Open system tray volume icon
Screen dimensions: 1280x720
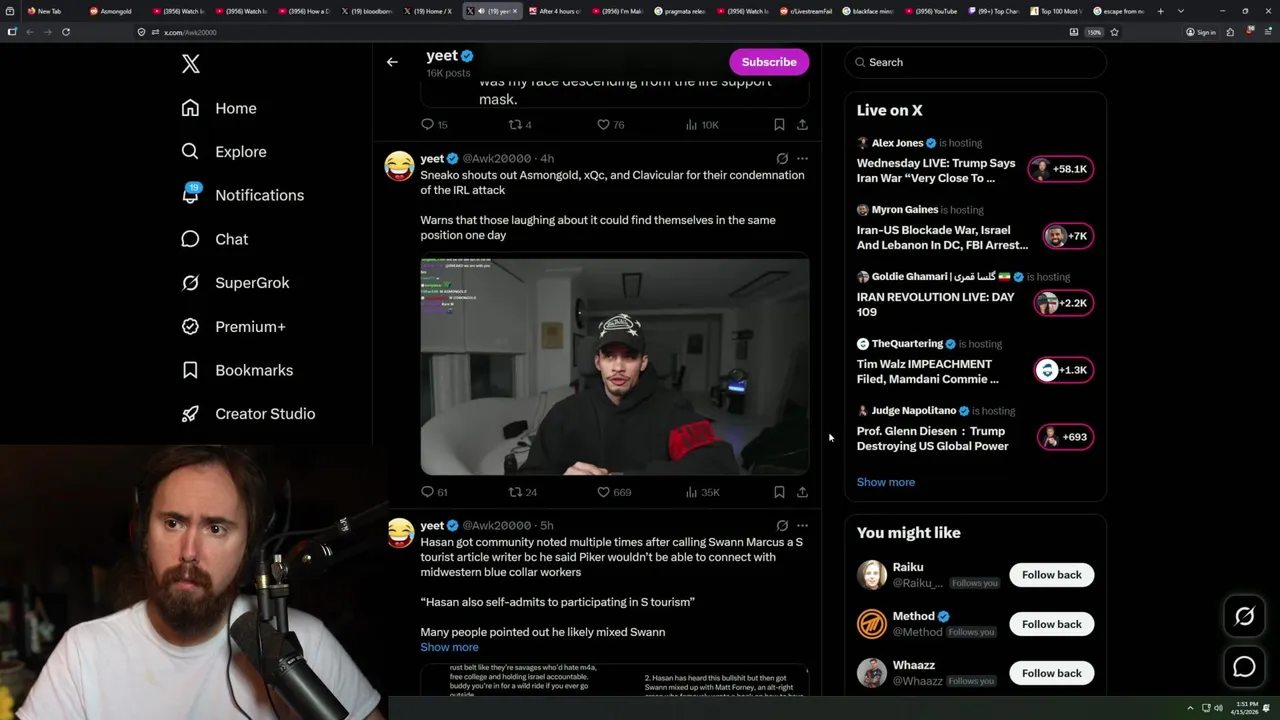[1218, 708]
